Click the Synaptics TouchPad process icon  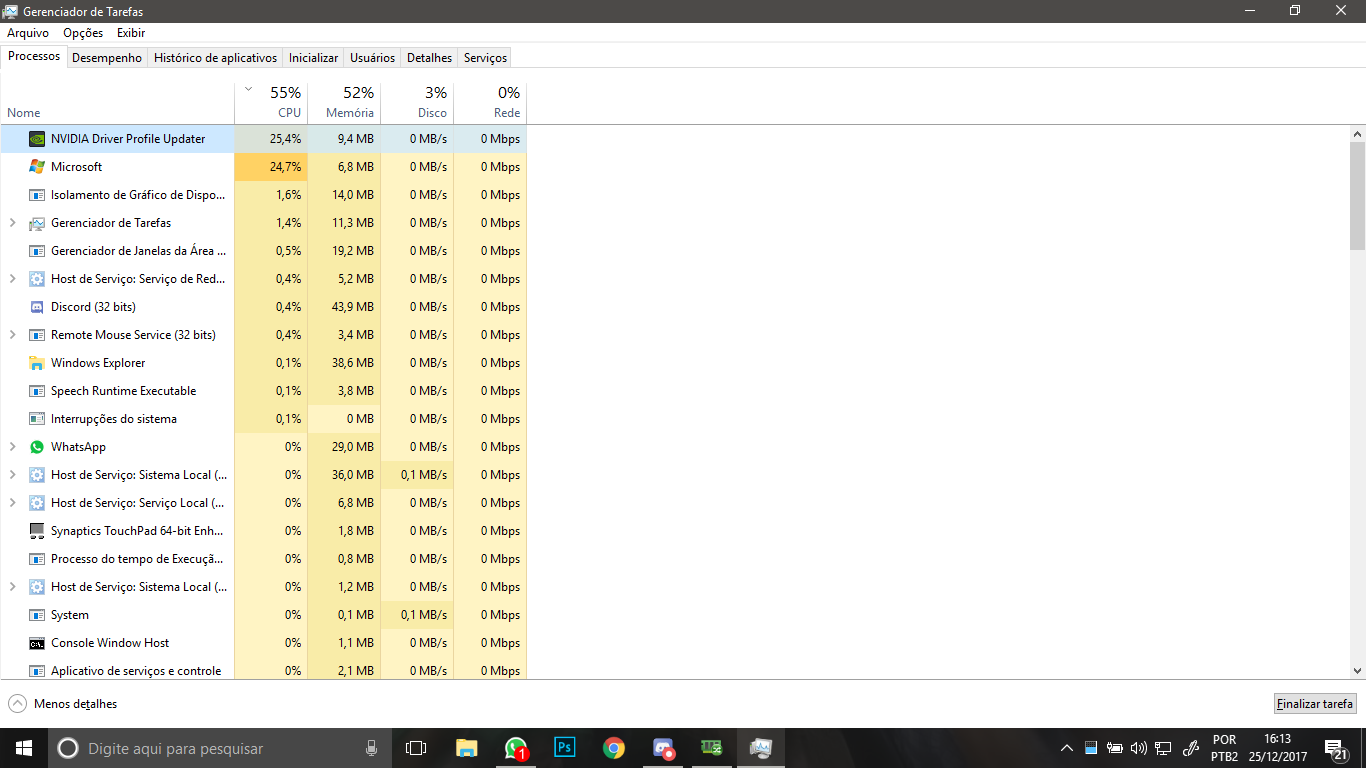[x=37, y=531]
